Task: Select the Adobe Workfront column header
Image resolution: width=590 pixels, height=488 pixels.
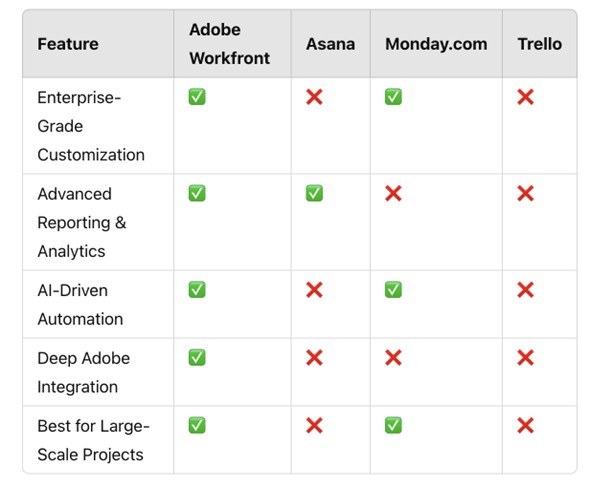Action: (x=230, y=44)
